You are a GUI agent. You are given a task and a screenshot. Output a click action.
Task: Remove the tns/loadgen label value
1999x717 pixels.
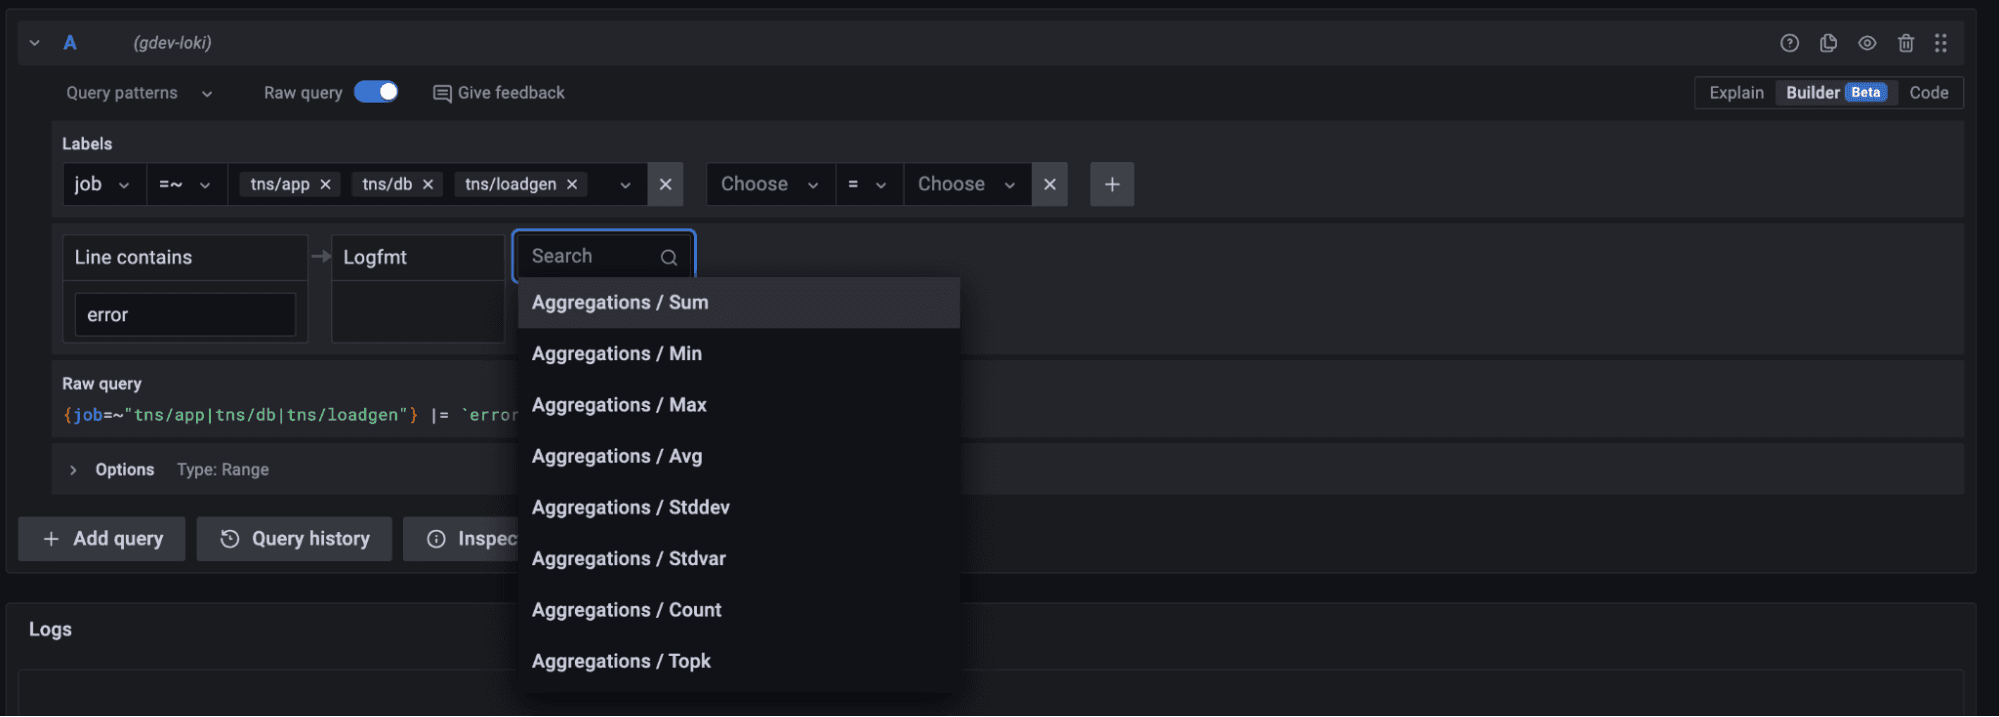(572, 185)
